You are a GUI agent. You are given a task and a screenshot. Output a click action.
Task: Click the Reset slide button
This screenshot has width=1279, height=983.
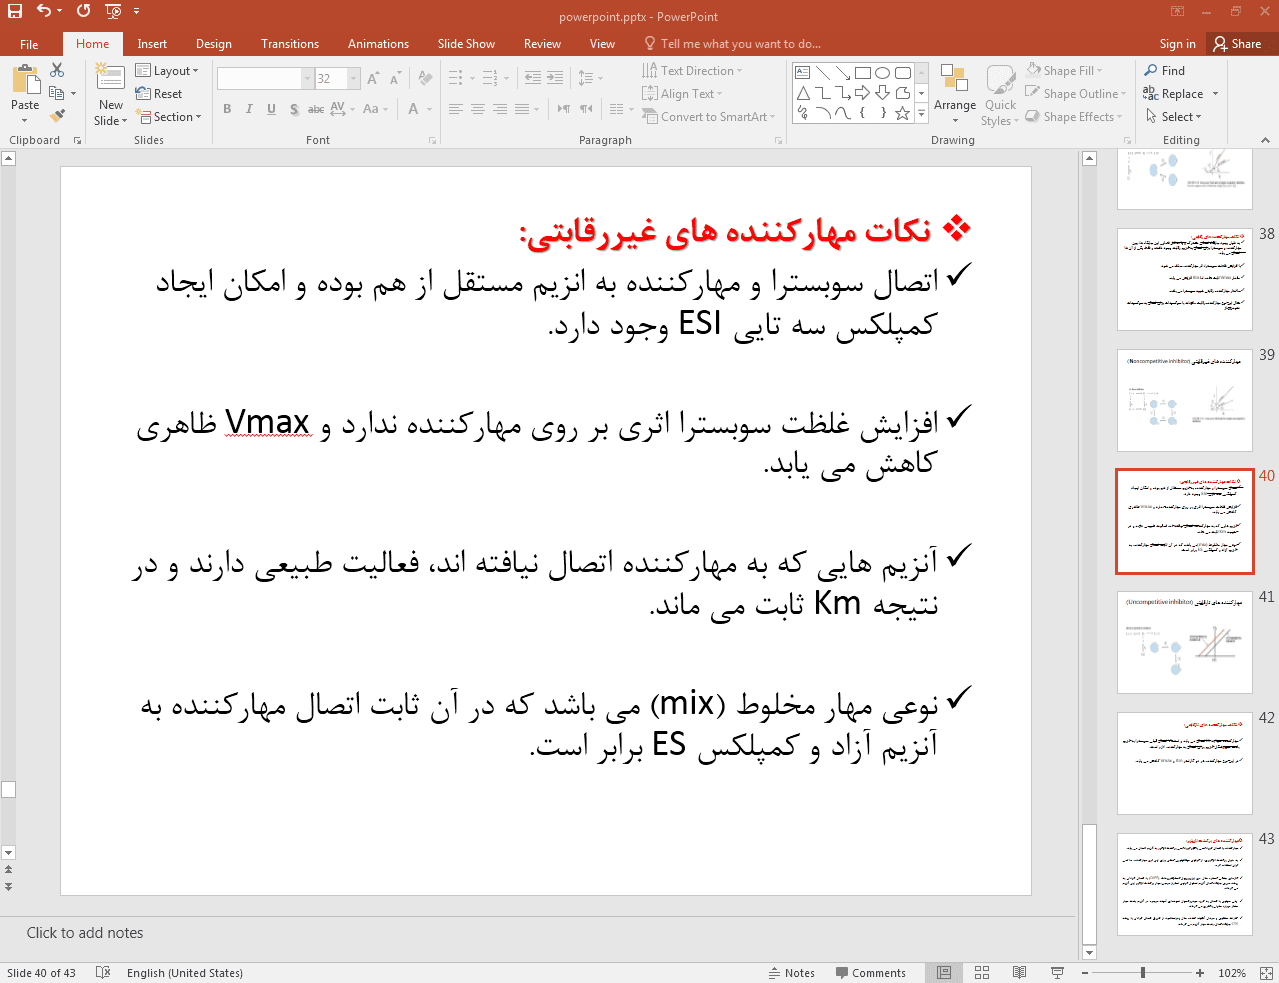[x=159, y=94]
